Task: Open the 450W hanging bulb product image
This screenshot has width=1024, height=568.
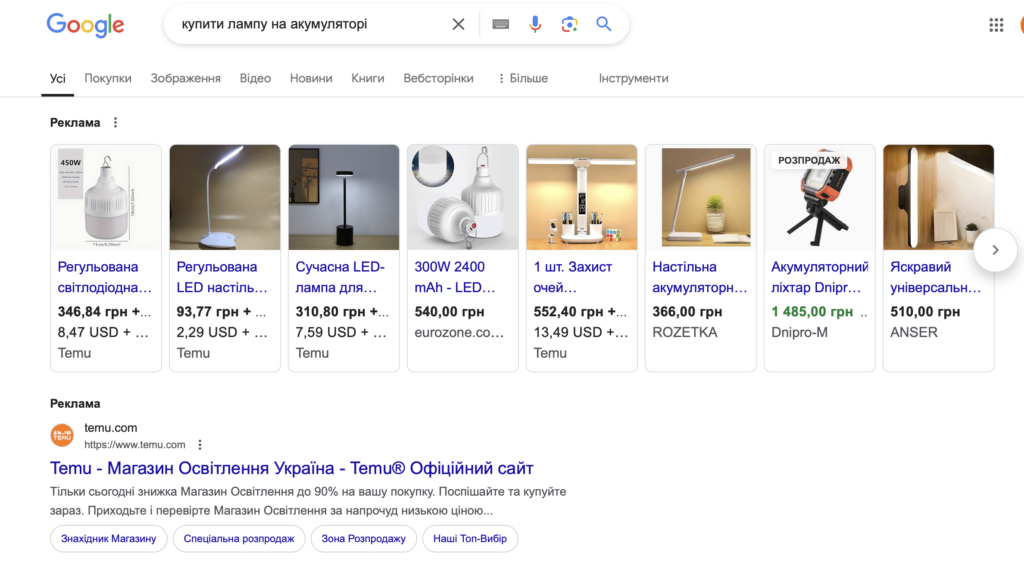Action: pyautogui.click(x=106, y=197)
